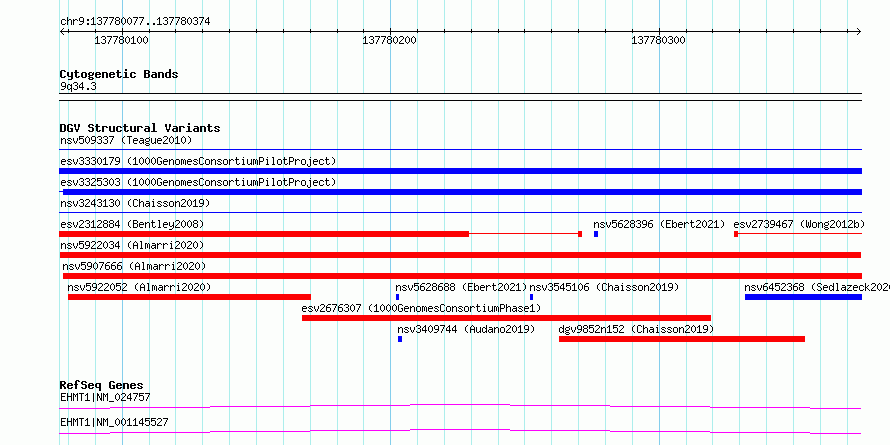890x445 pixels.
Task: Open the dgv9852n152 (Chaisson2019) label
Action: click(x=636, y=329)
